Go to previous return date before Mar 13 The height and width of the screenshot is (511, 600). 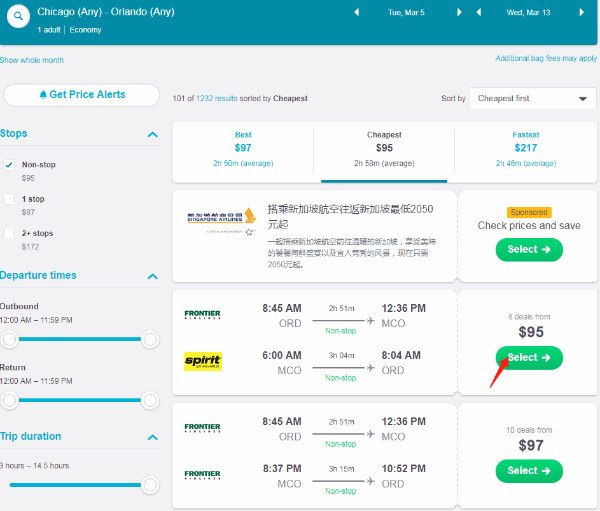tap(479, 12)
